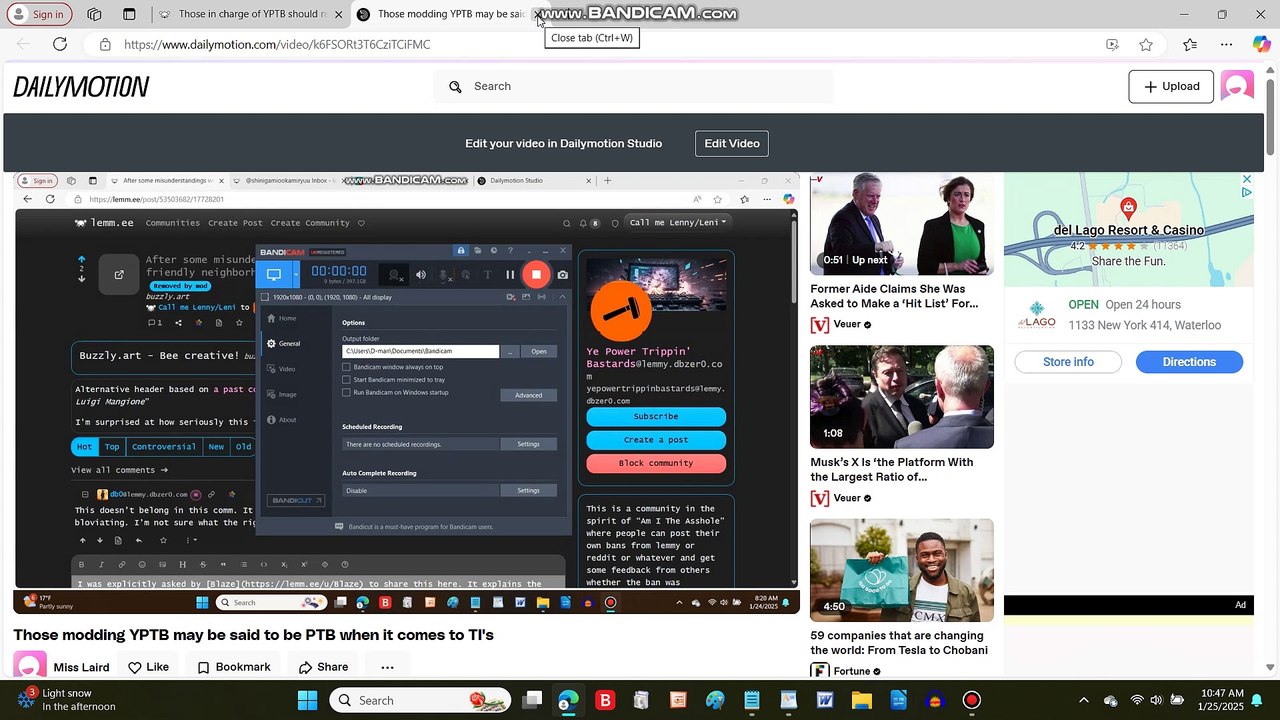
Task: Click the ad's Store info button
Action: (1068, 362)
